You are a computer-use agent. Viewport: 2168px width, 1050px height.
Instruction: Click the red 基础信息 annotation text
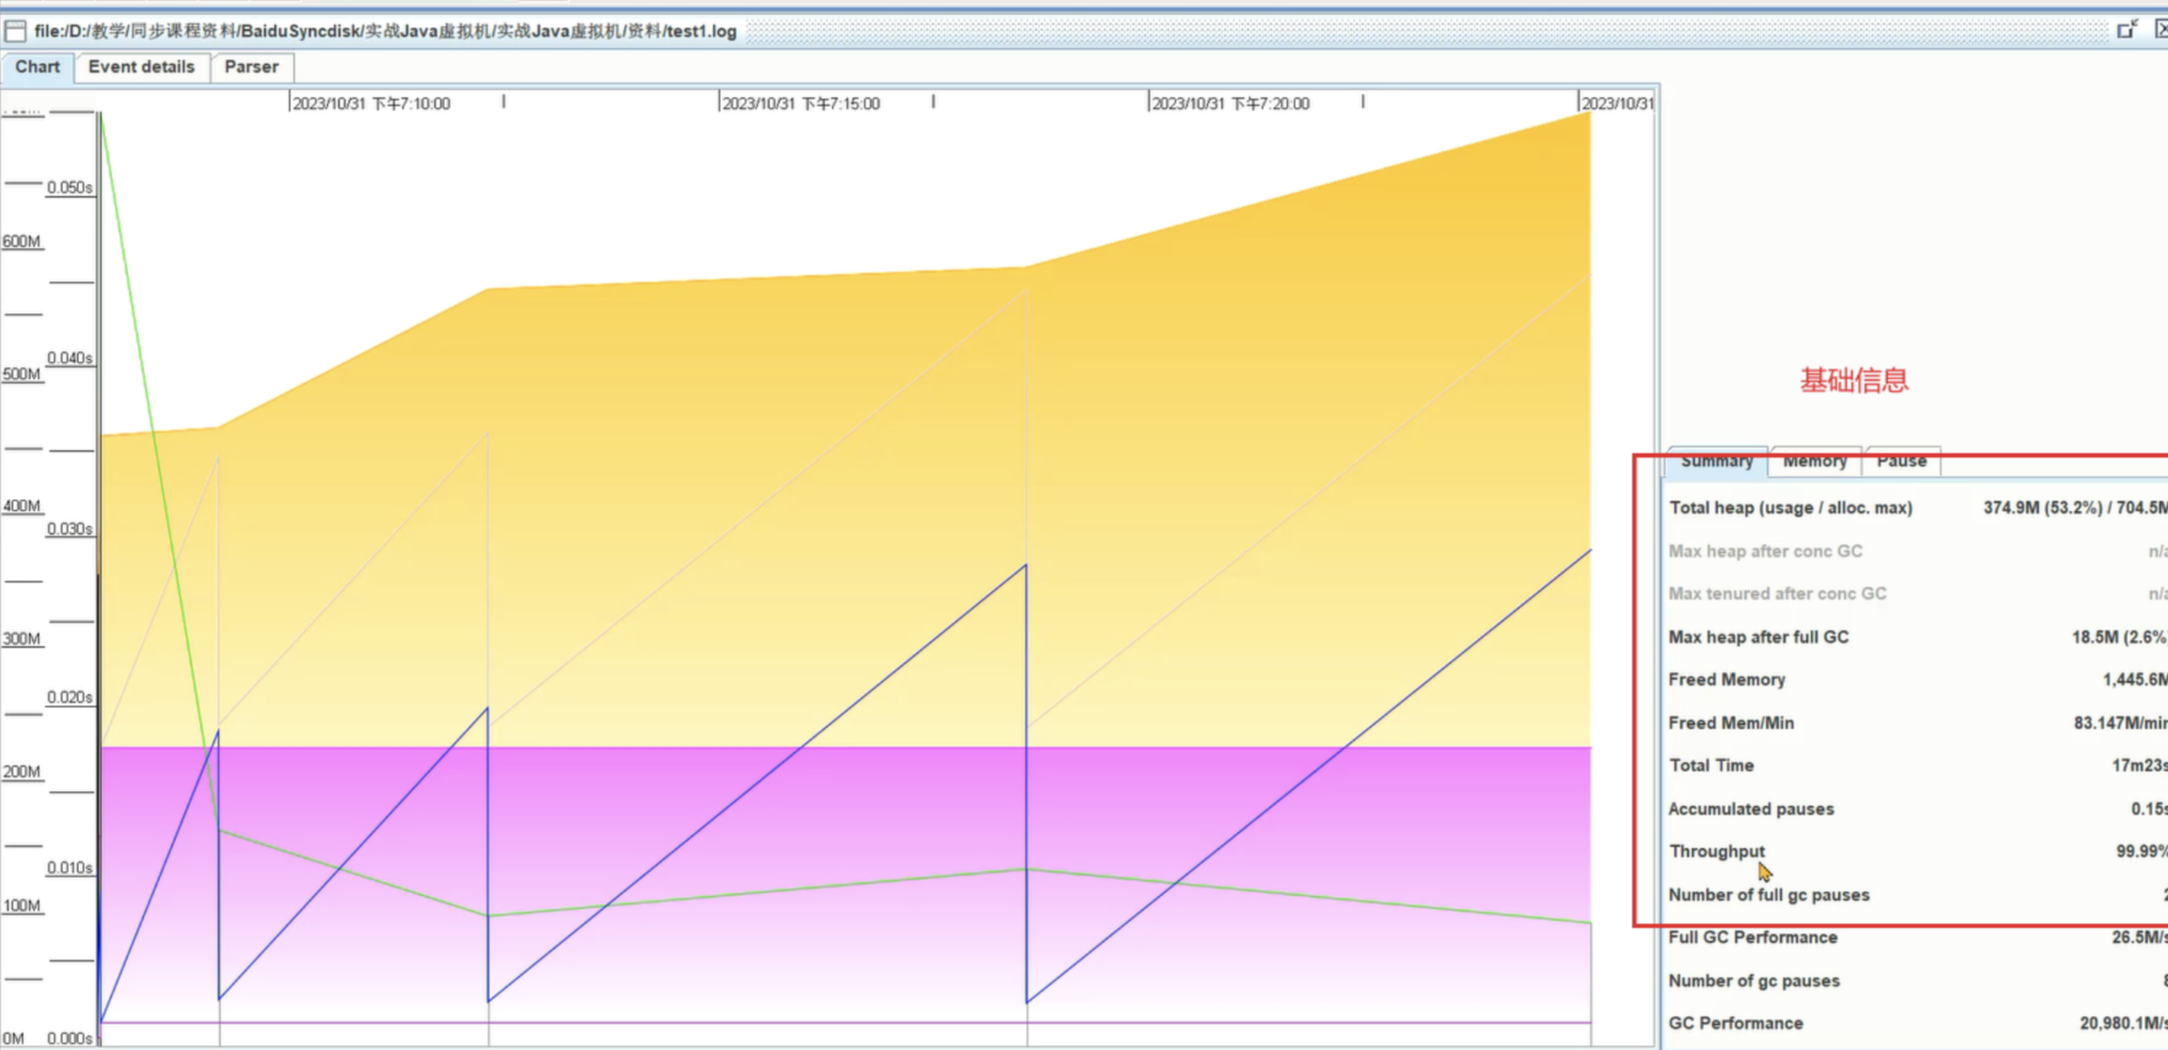1854,381
